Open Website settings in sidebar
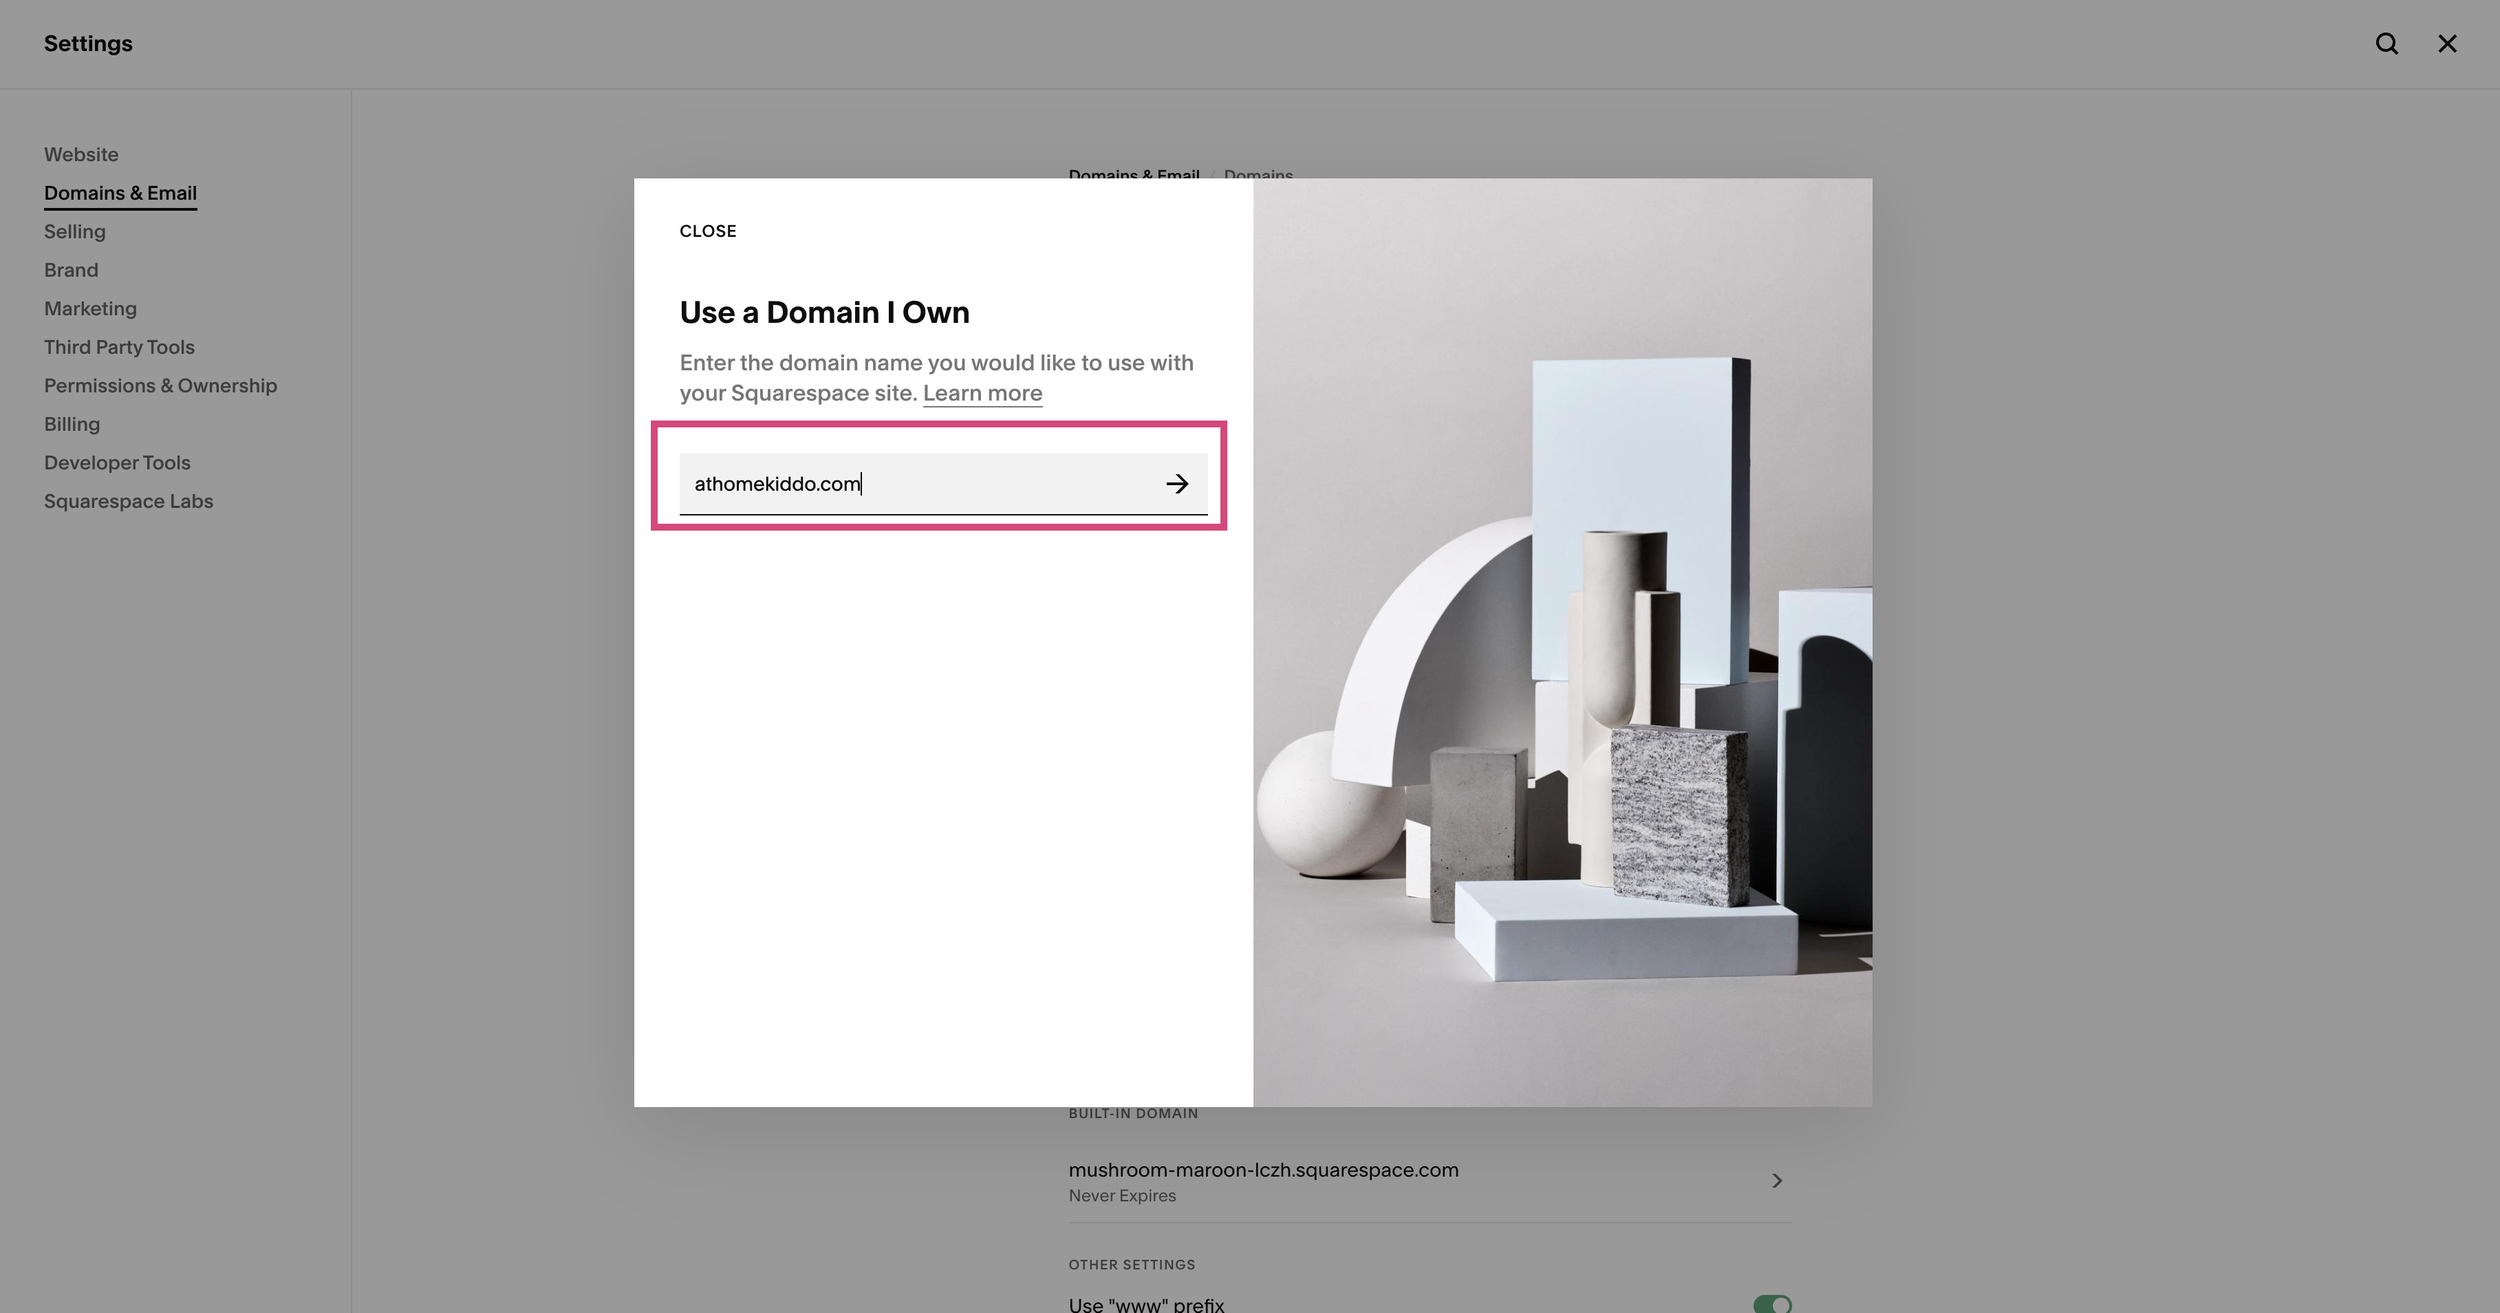The width and height of the screenshot is (2500, 1313). (x=81, y=155)
